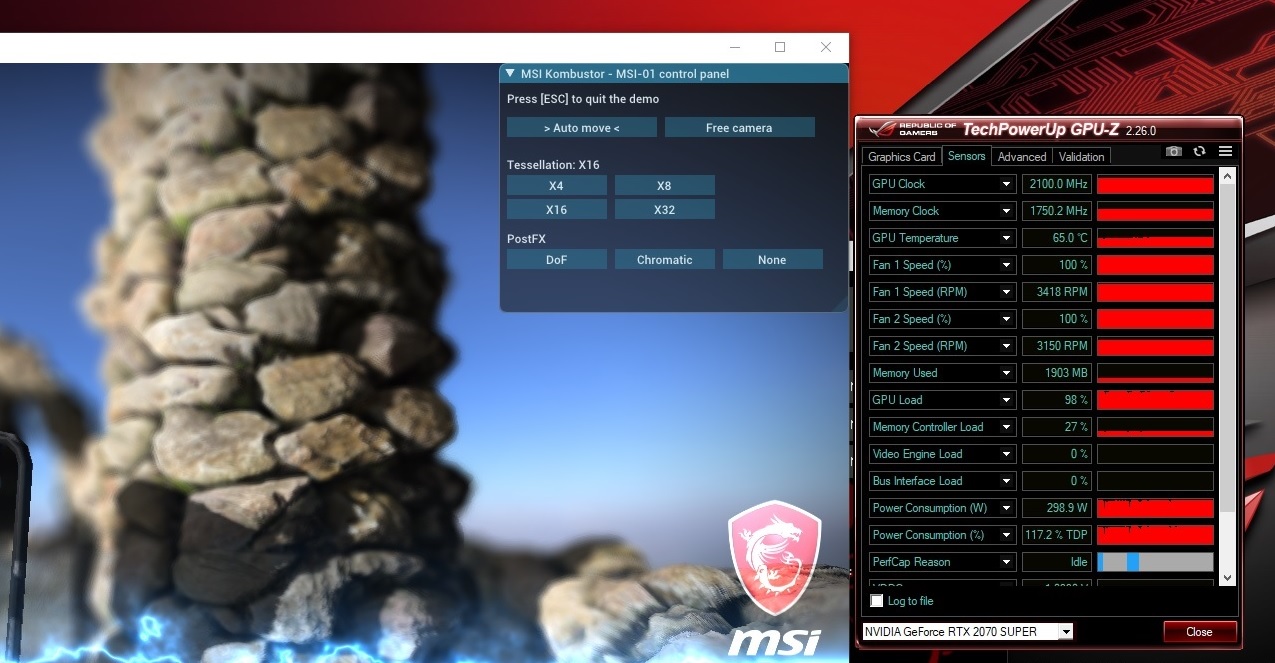The height and width of the screenshot is (663, 1275).
Task: Open the NVIDIA GeForce RTX 2070 SUPER selector
Action: coord(967,632)
